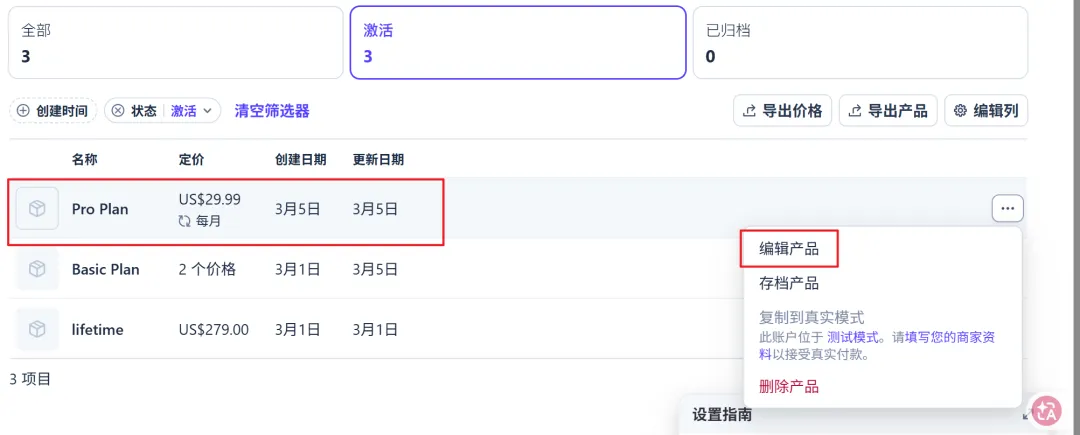Screen dimensions: 1080x435
Task: Open the 编辑列 column editor
Action: (x=986, y=111)
